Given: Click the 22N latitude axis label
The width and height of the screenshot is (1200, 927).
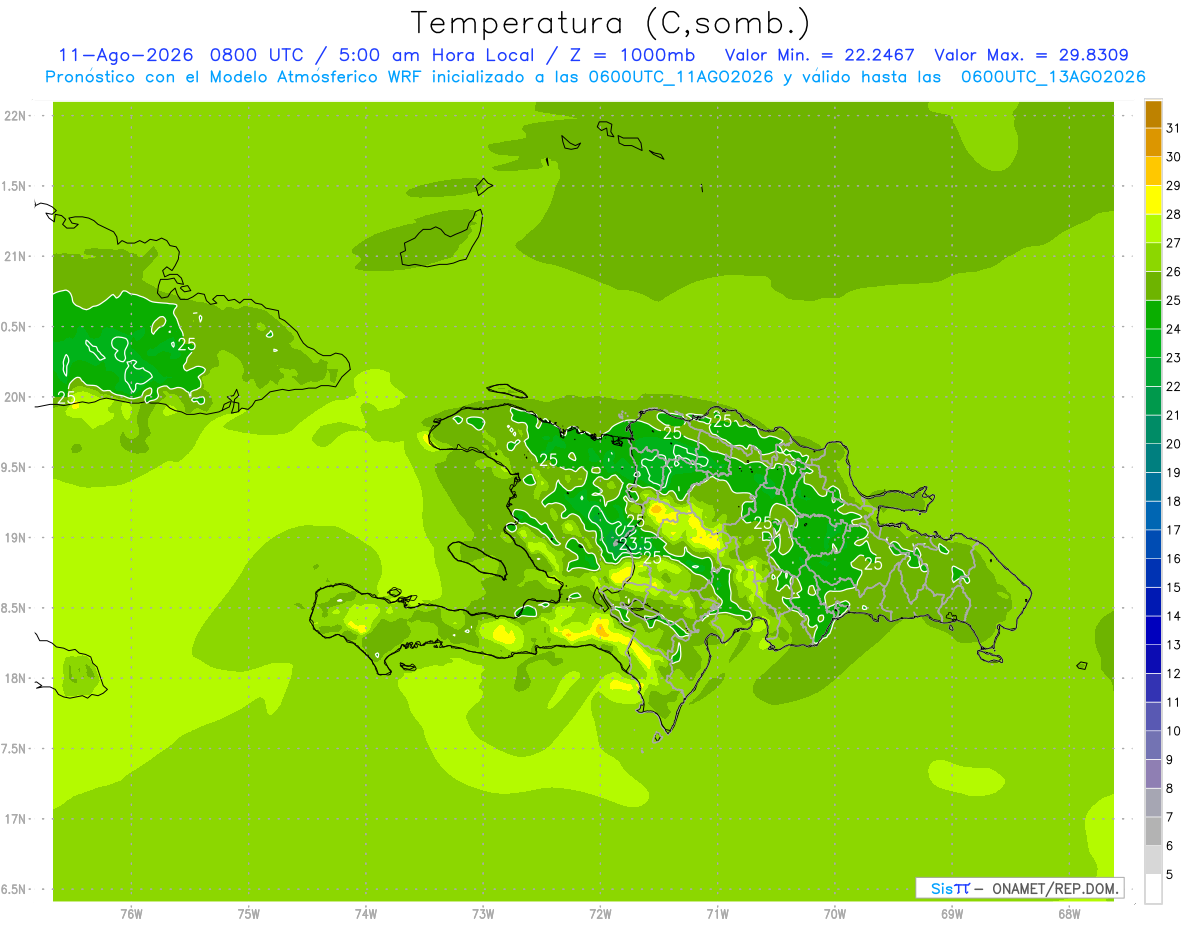Looking at the screenshot, I should (16, 116).
